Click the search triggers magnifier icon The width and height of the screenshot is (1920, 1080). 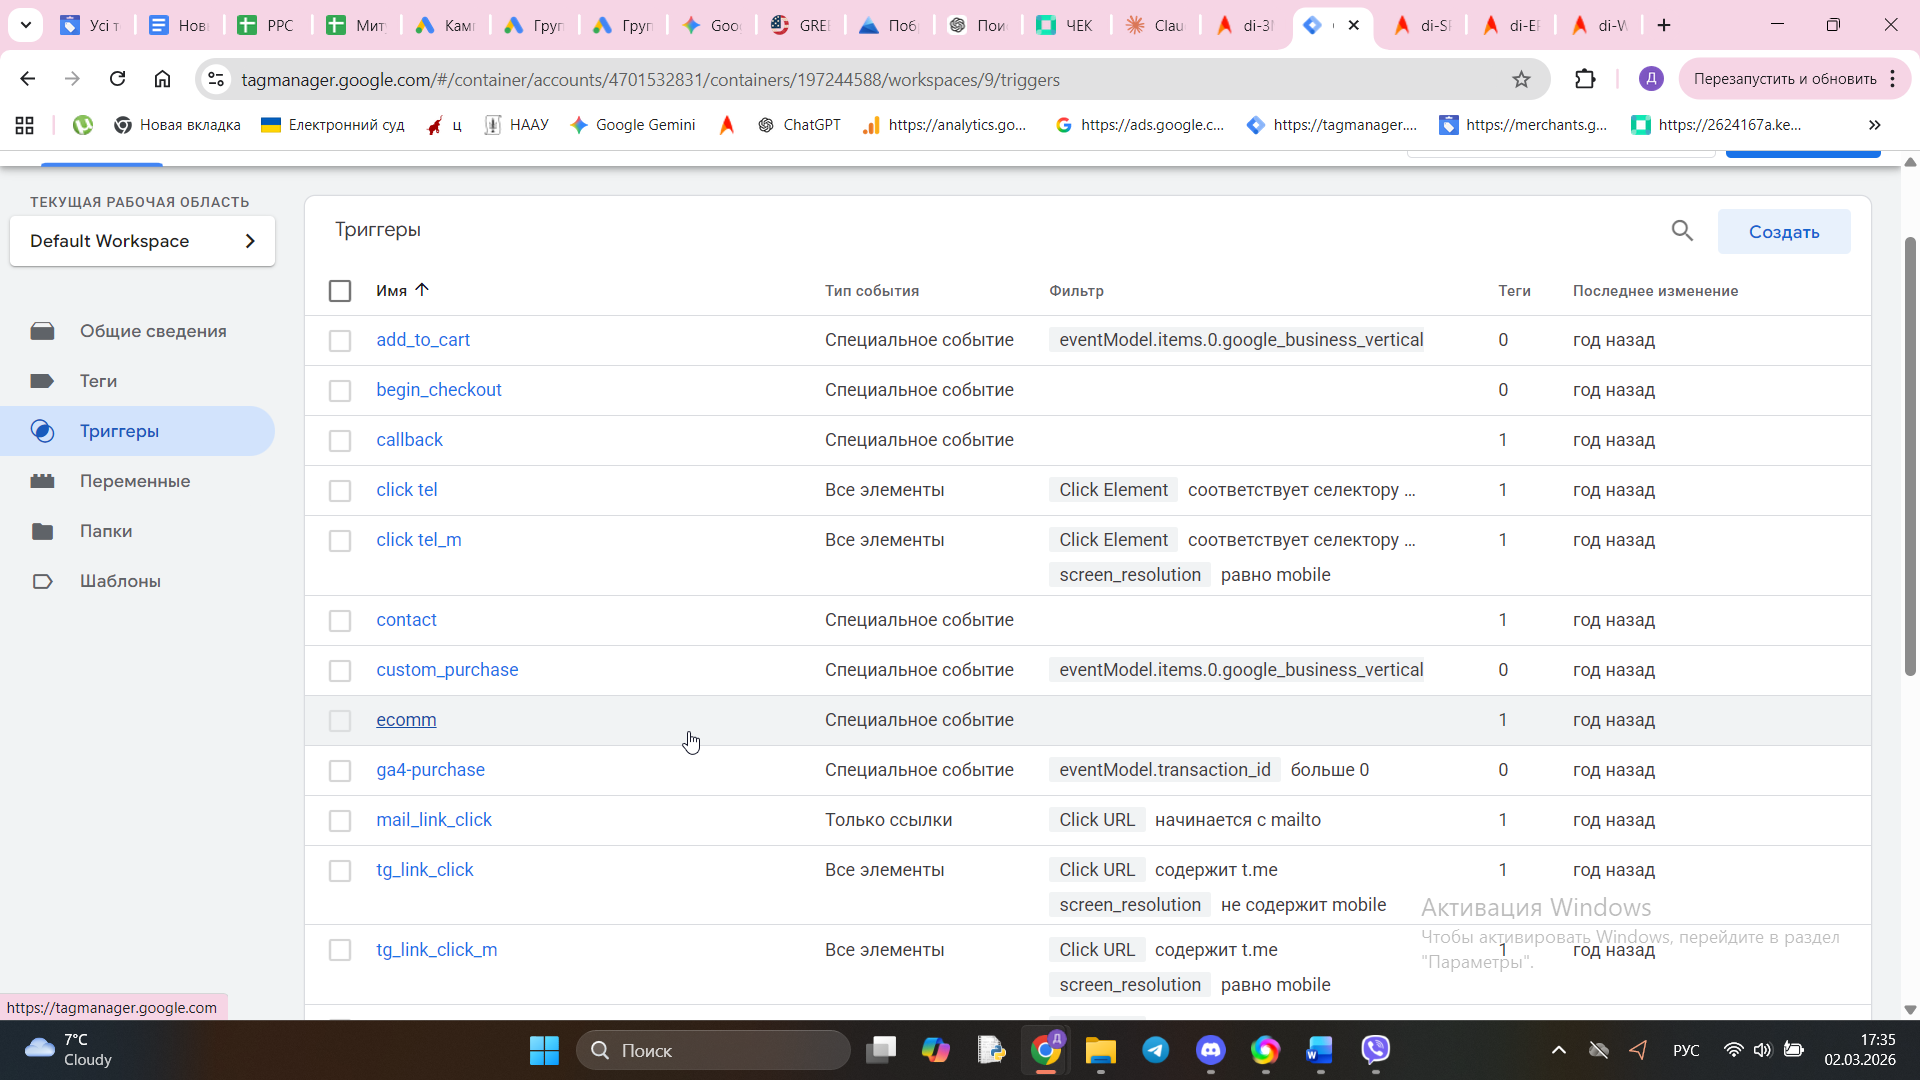1682,231
